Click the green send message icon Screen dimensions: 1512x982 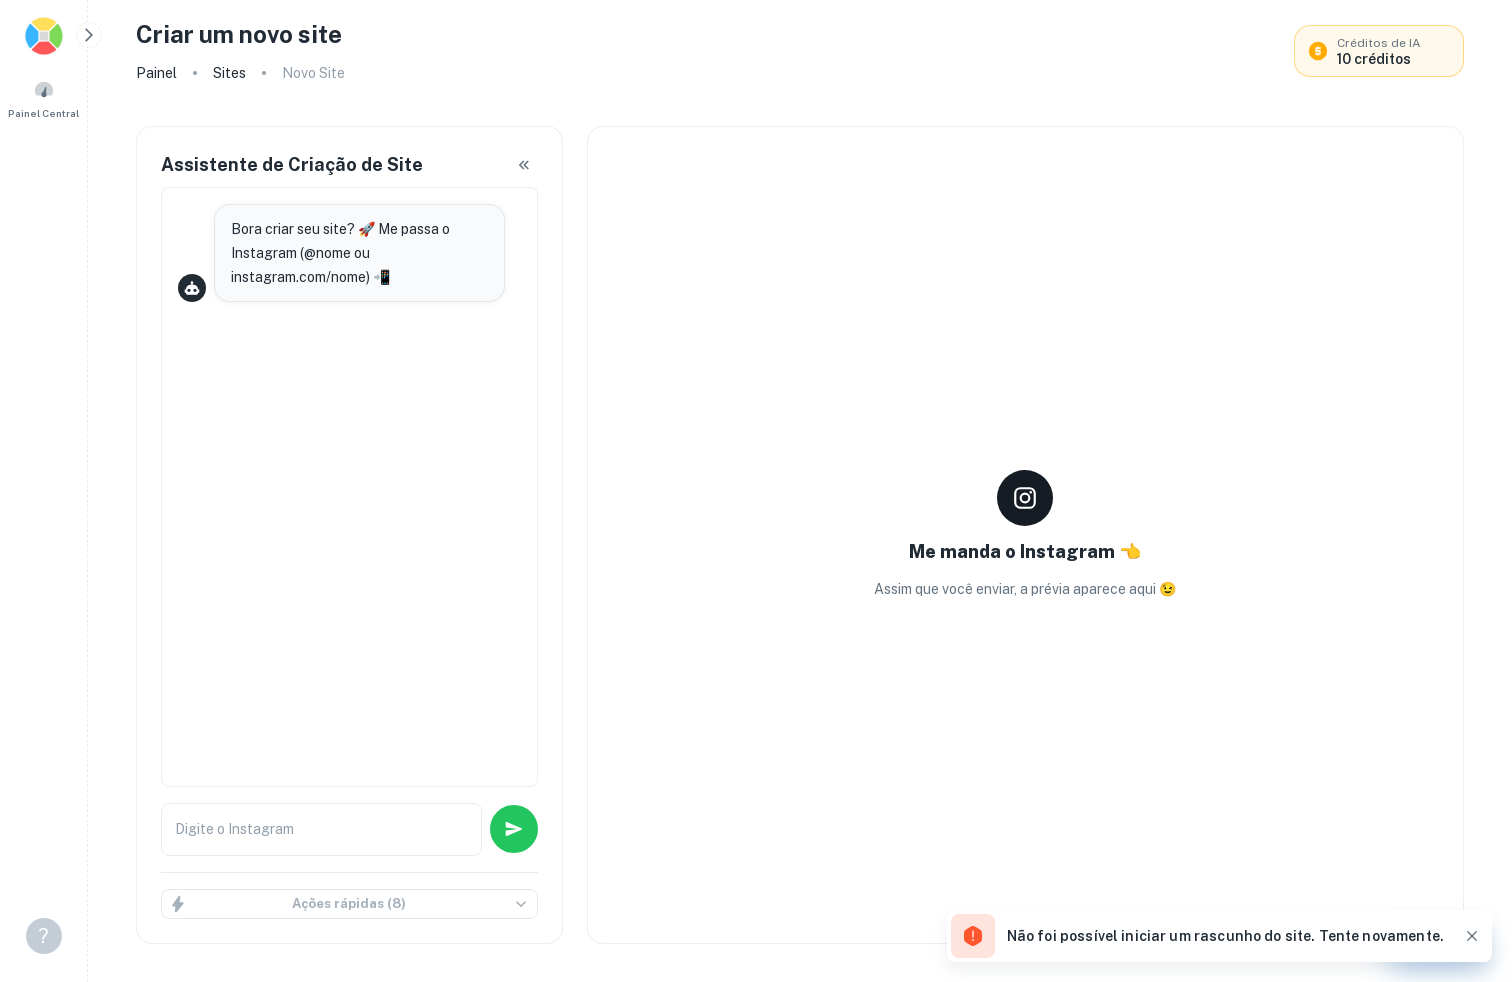click(514, 829)
